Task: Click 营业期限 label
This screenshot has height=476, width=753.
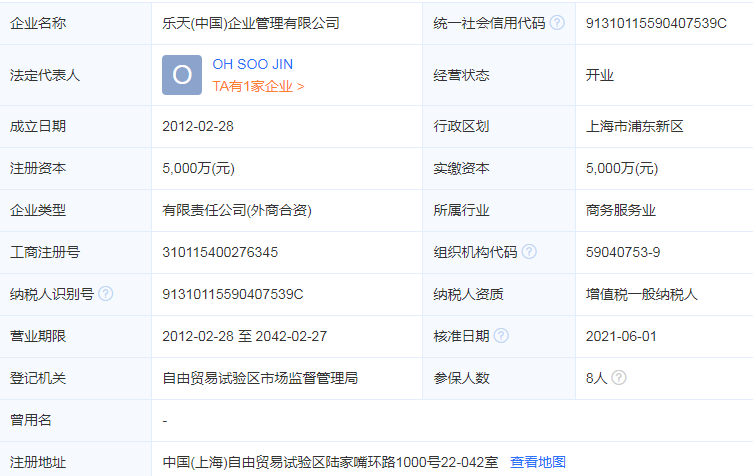Action: click(x=38, y=336)
